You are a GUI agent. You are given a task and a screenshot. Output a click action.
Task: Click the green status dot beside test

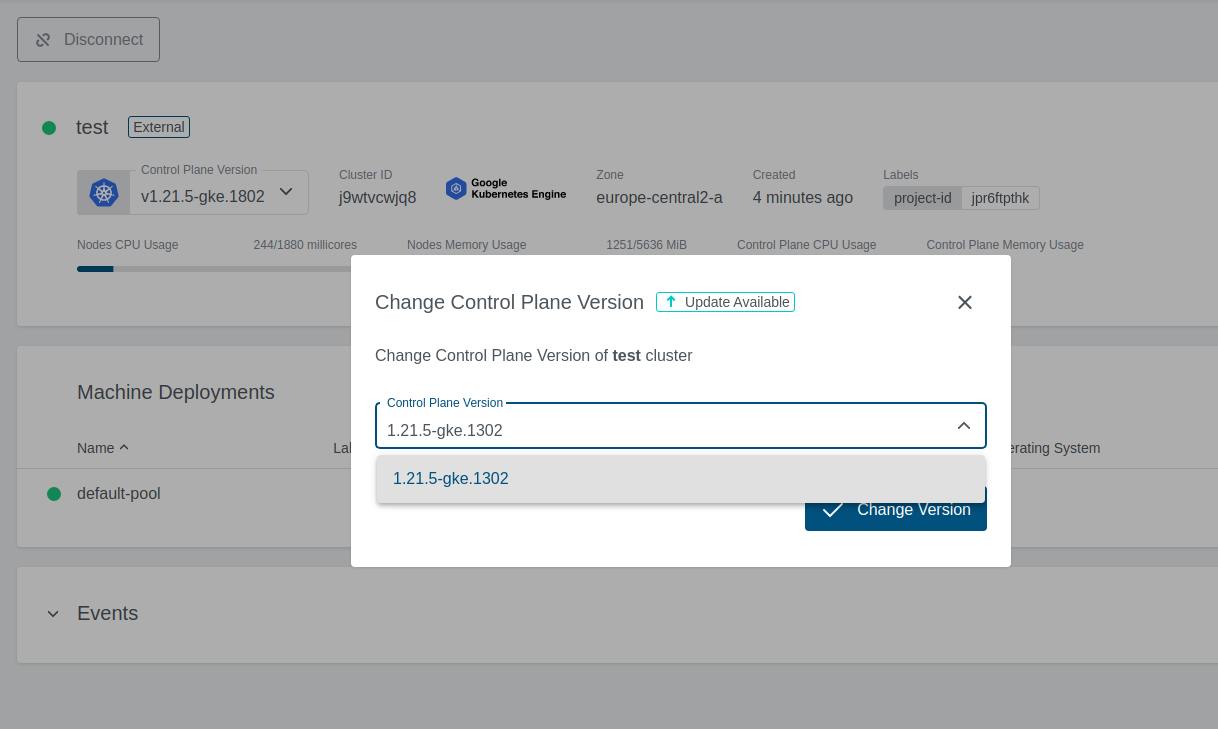[49, 128]
